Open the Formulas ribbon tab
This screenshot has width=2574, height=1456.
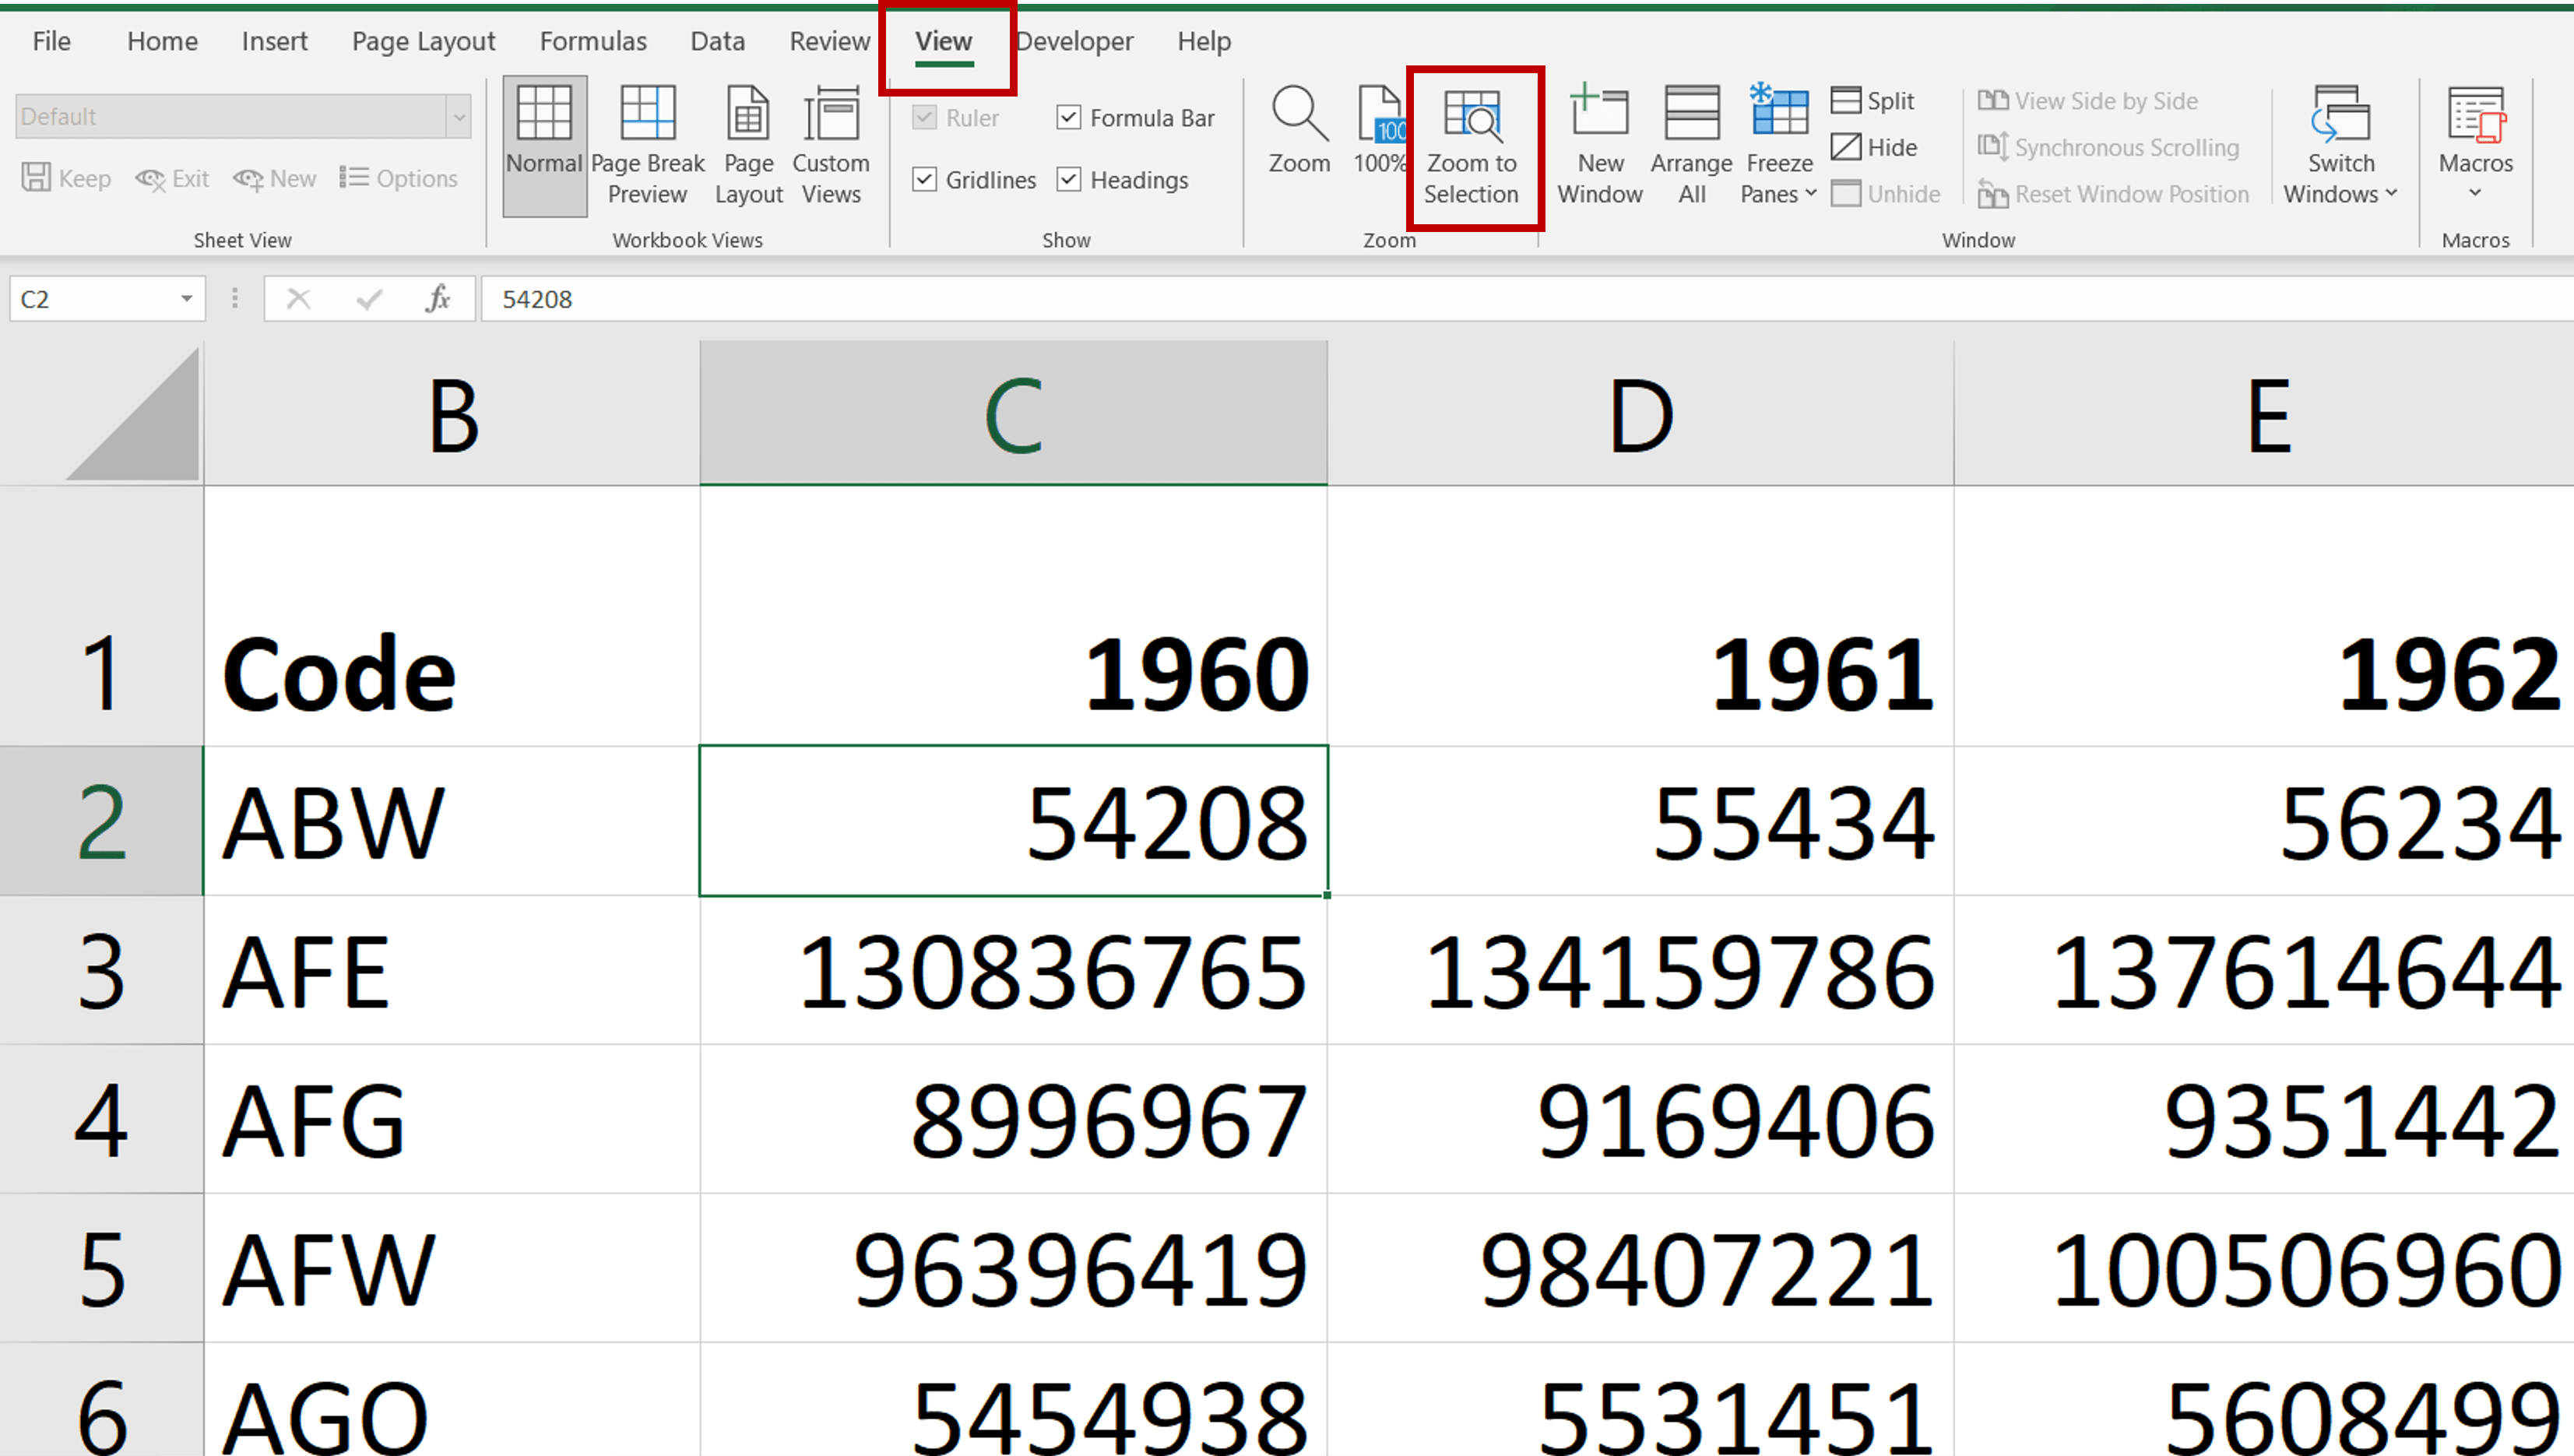593,41
